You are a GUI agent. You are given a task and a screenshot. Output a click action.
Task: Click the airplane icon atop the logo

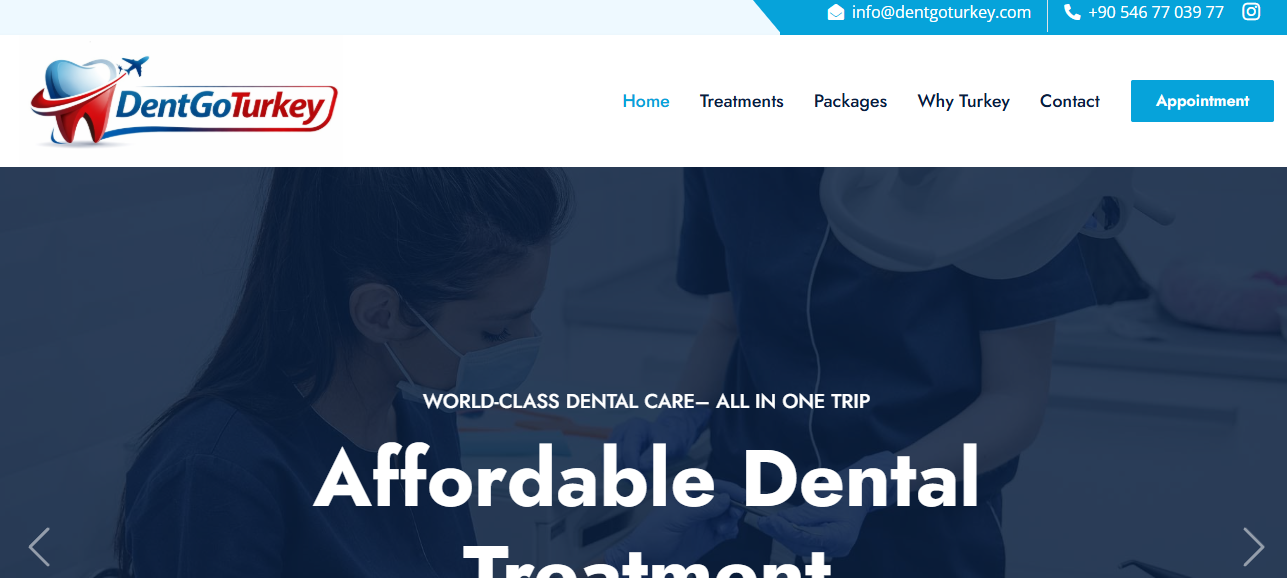tap(133, 67)
